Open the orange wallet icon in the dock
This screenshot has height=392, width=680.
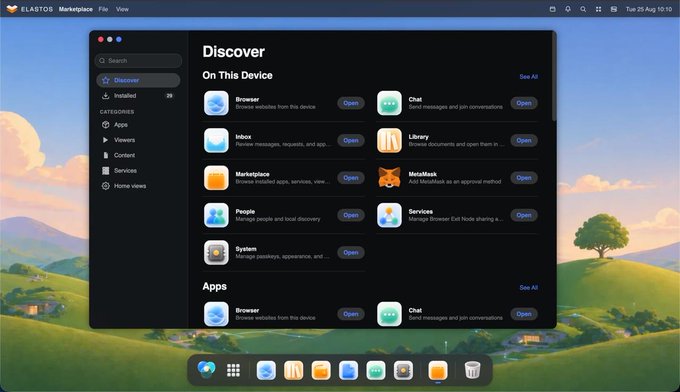(321, 371)
